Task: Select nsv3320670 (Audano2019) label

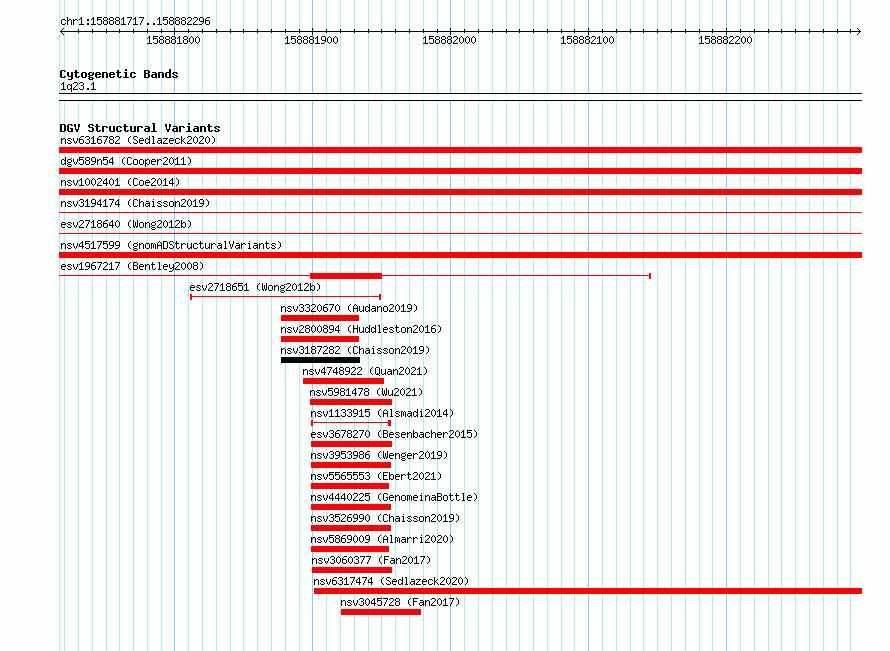Action: [x=349, y=308]
